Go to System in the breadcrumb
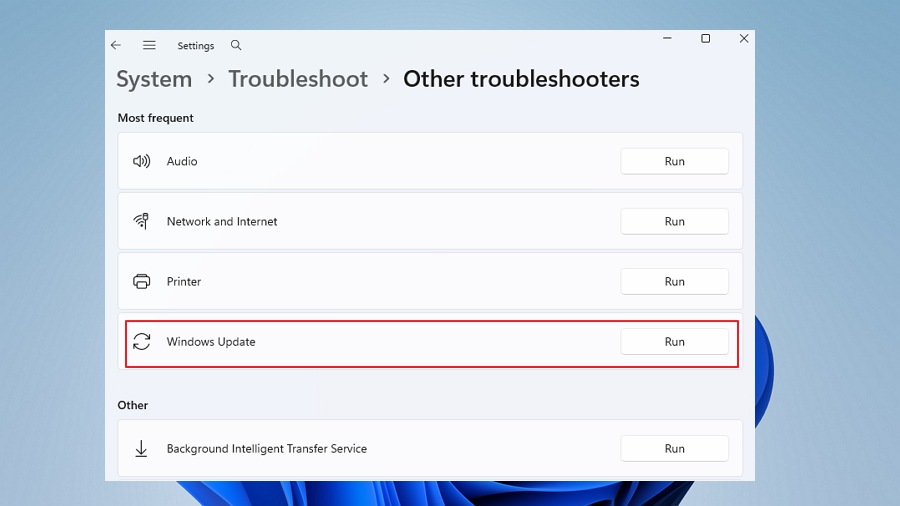Screen dimensions: 900x506 [x=154, y=79]
